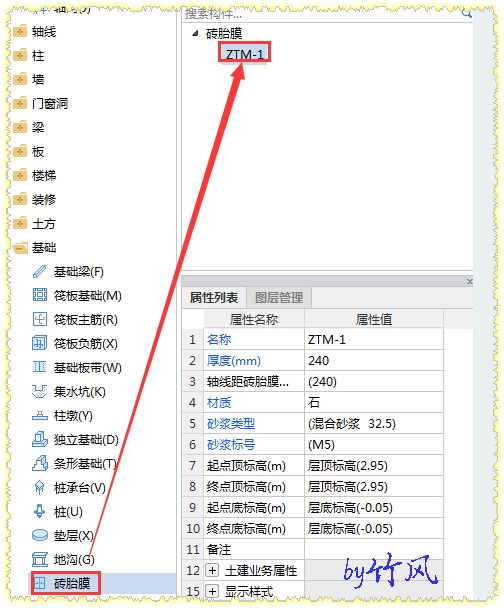Select the 独立基础(D) isolated footing icon
This screenshot has height=608, width=504.
pos(39,439)
